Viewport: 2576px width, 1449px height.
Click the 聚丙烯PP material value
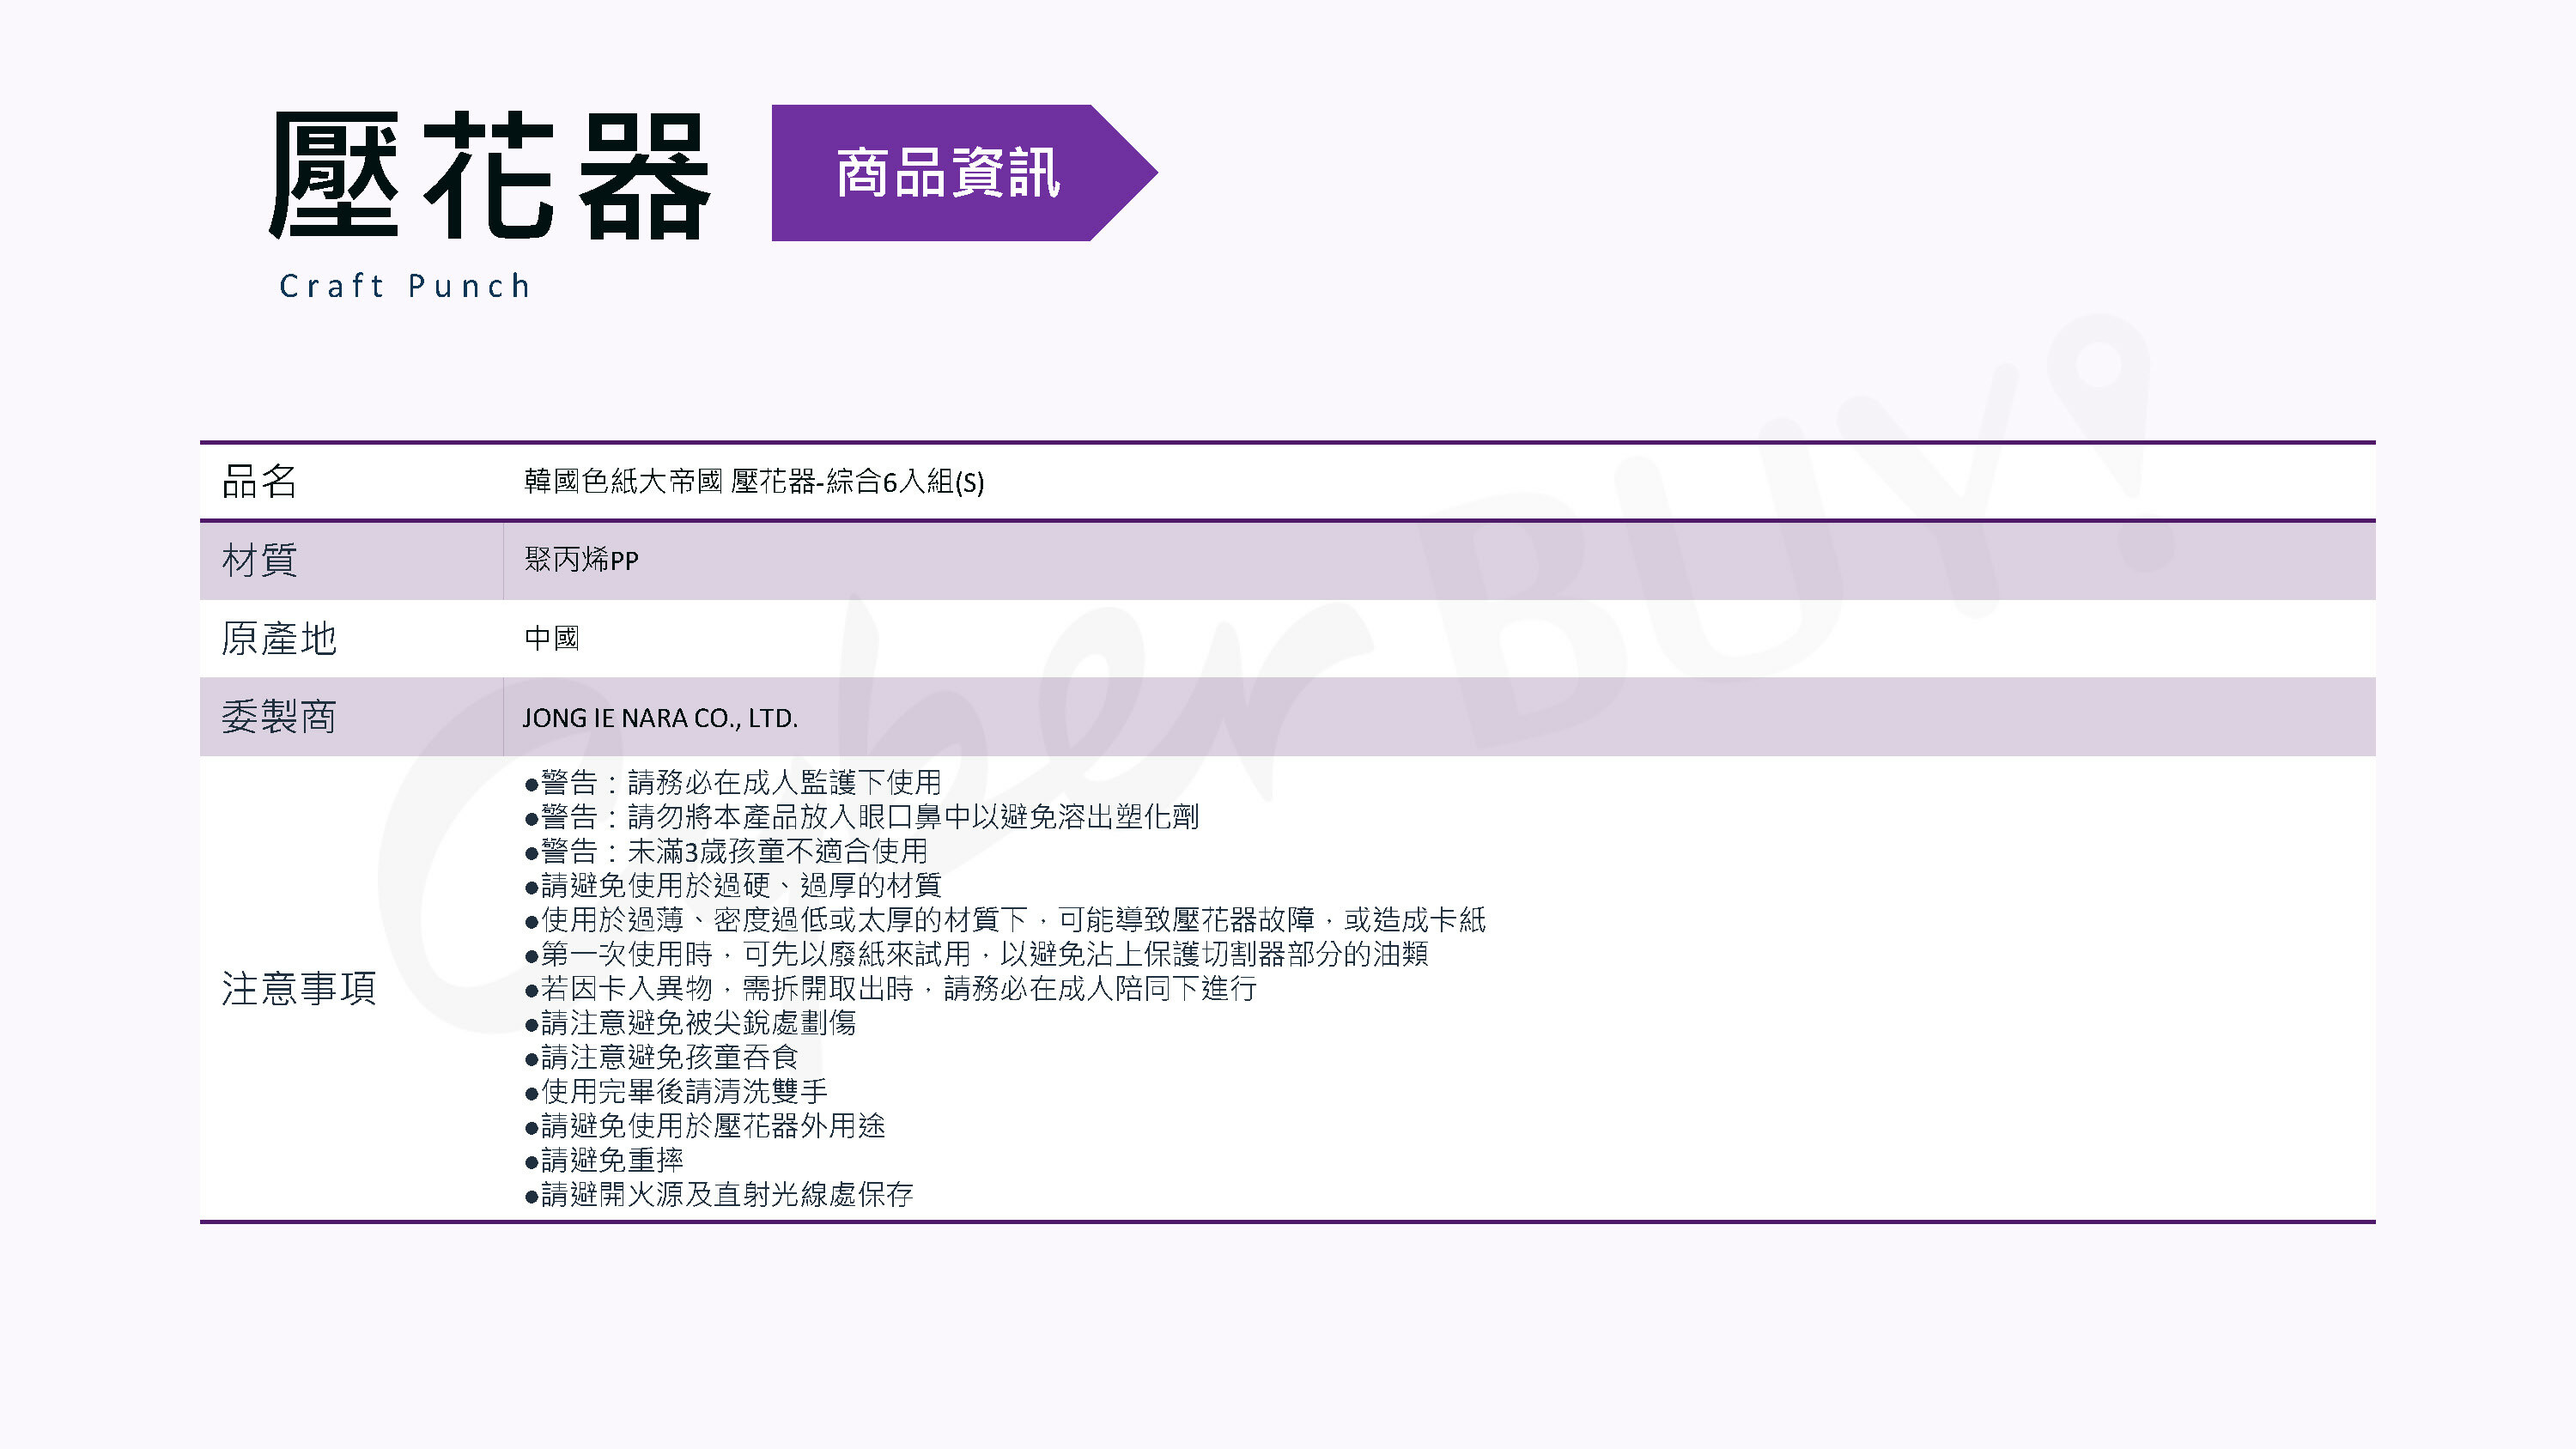coord(581,560)
